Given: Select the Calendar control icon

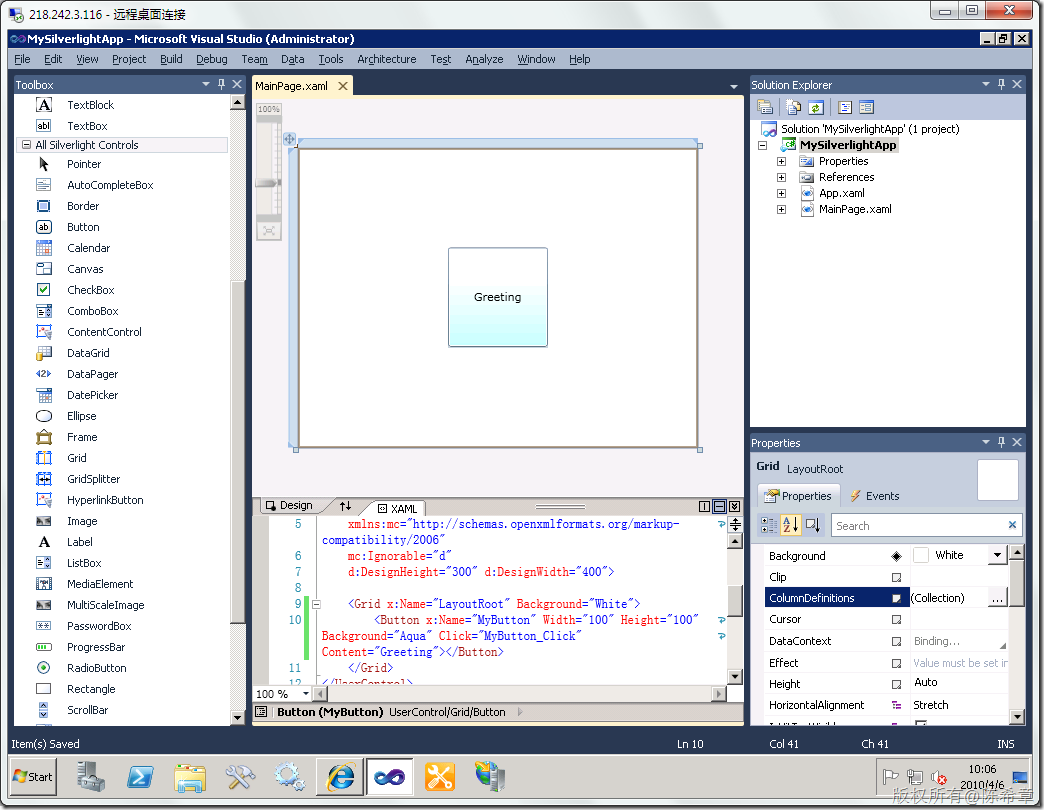Looking at the screenshot, I should pos(44,248).
